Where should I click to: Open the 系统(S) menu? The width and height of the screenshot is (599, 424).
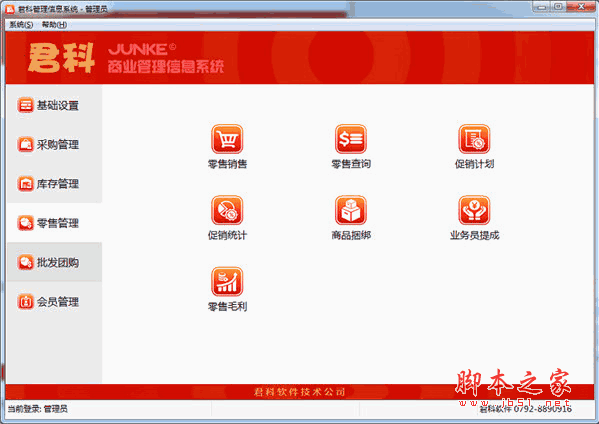click(x=21, y=25)
